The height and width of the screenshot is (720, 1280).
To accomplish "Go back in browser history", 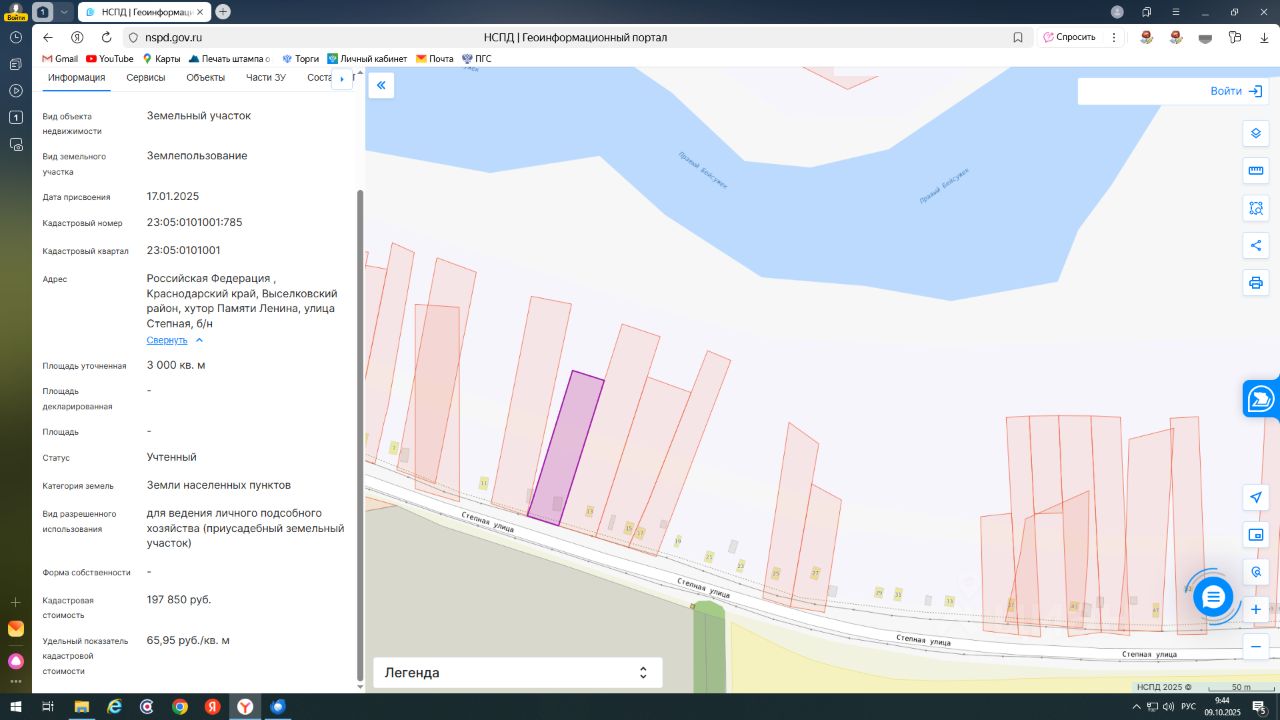I will [x=48, y=37].
